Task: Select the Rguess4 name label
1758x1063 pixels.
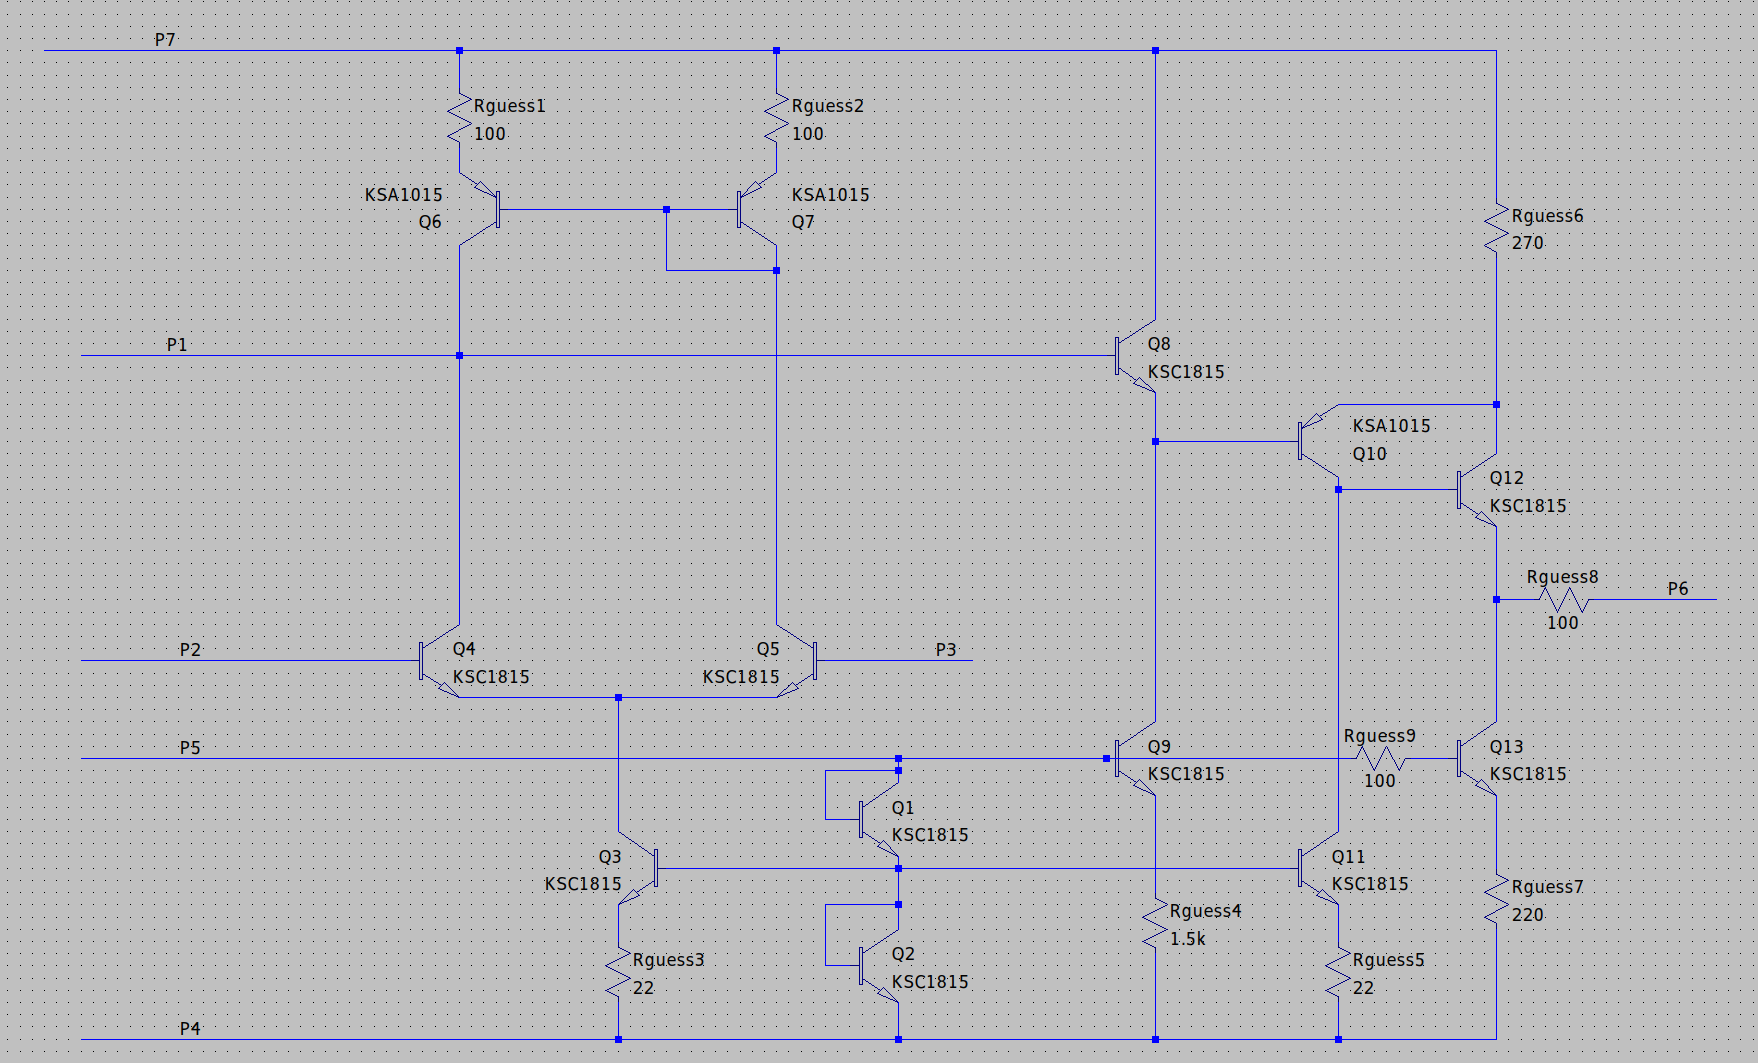Action: [1205, 911]
